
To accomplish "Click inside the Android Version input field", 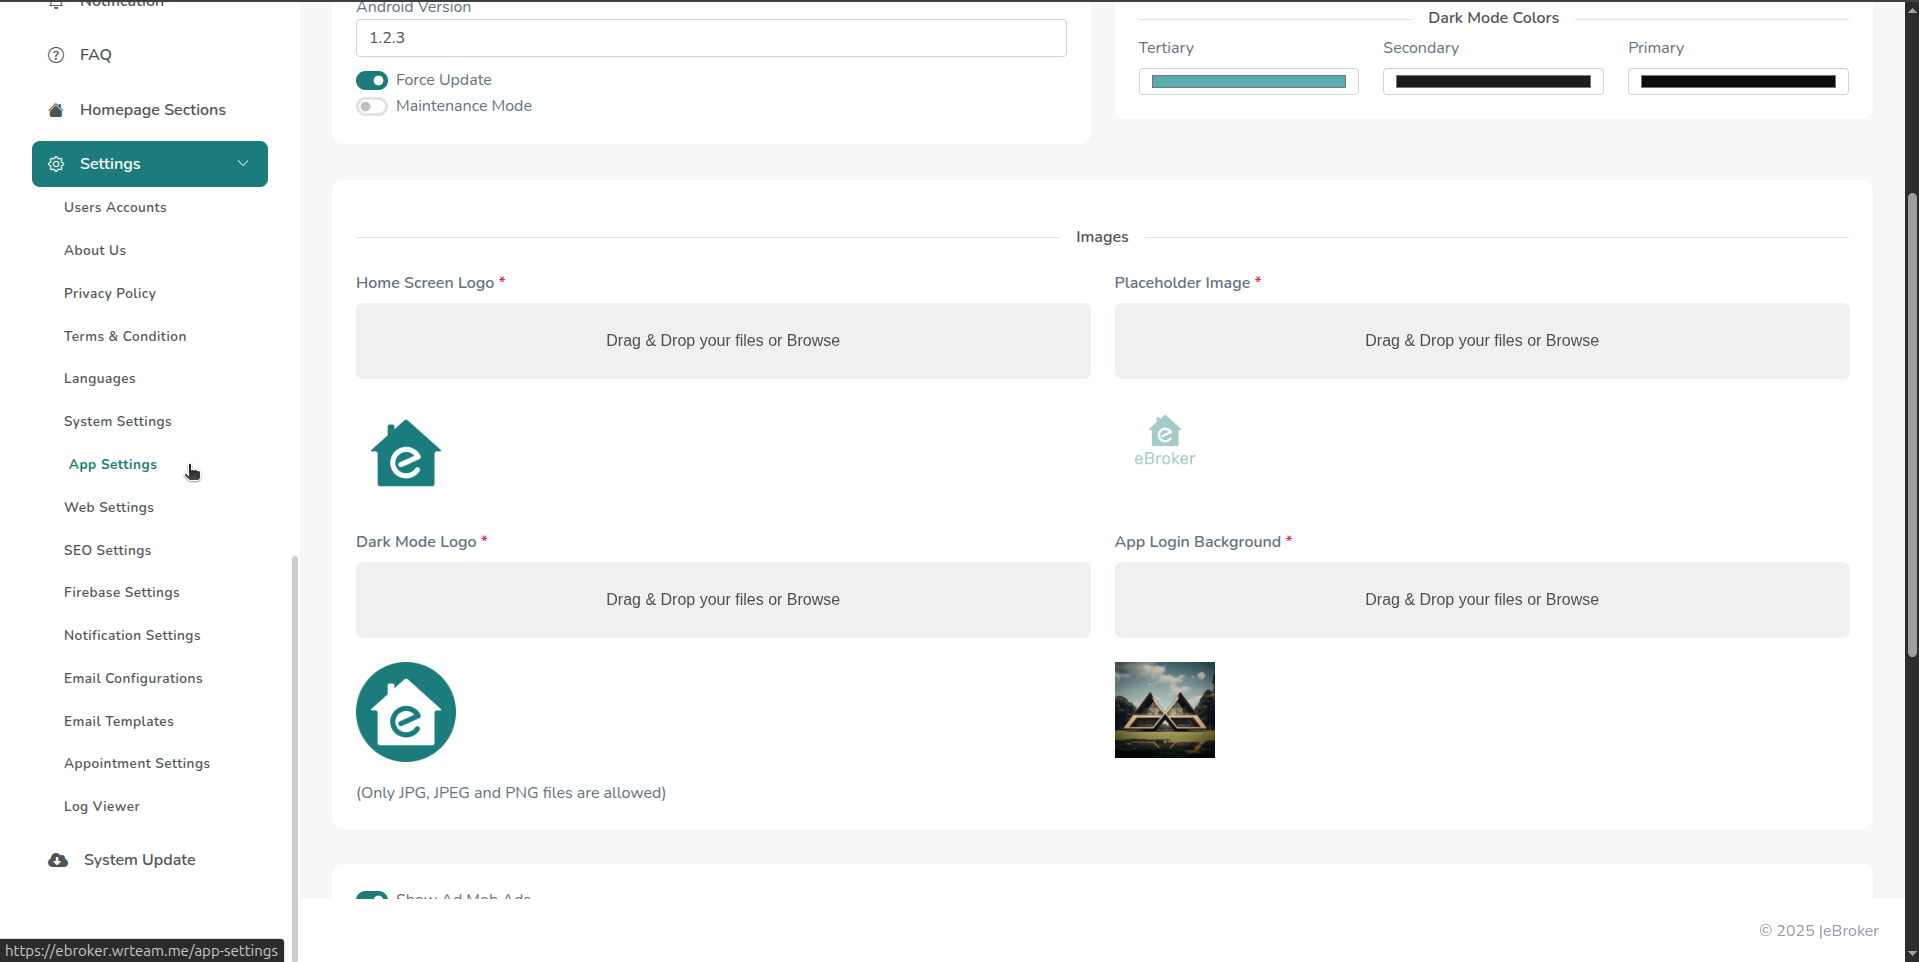I will (710, 37).
